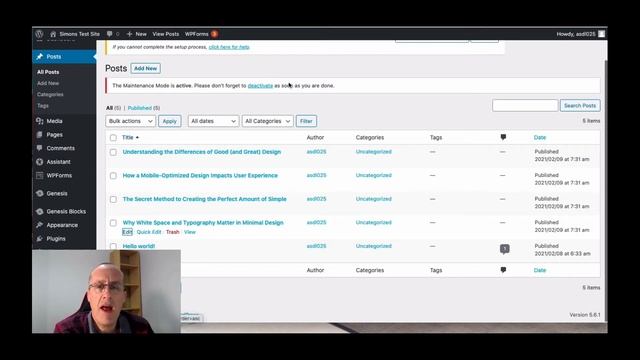The width and height of the screenshot is (640, 360).
Task: Click the Apply button
Action: (169, 121)
